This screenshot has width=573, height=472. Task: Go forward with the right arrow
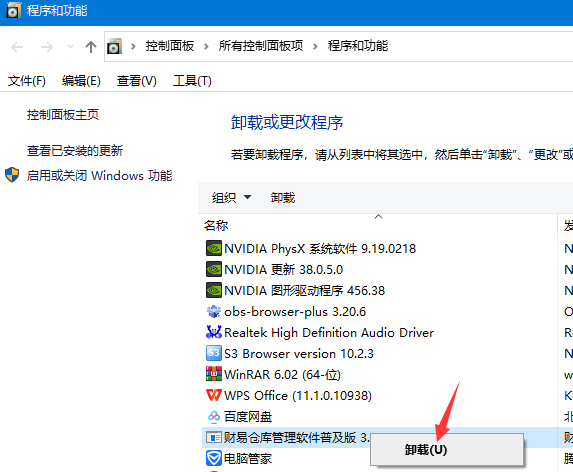[46, 47]
